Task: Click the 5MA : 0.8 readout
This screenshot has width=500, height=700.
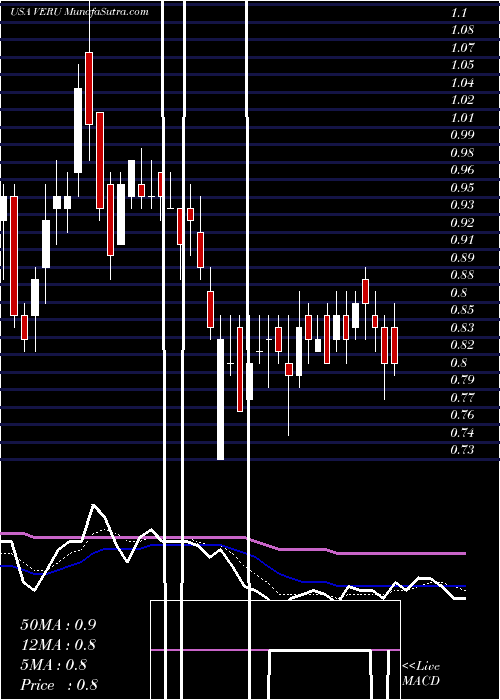Action: 54,665
